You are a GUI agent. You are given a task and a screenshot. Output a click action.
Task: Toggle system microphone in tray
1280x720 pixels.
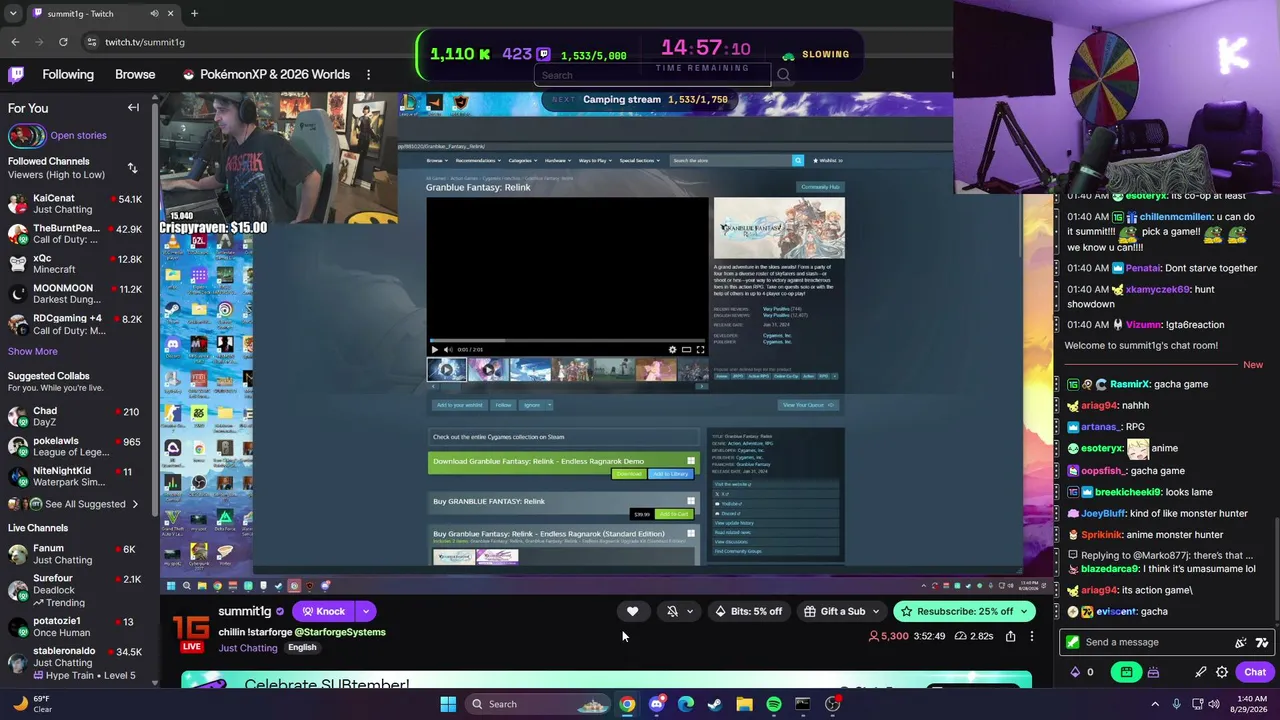(1176, 704)
